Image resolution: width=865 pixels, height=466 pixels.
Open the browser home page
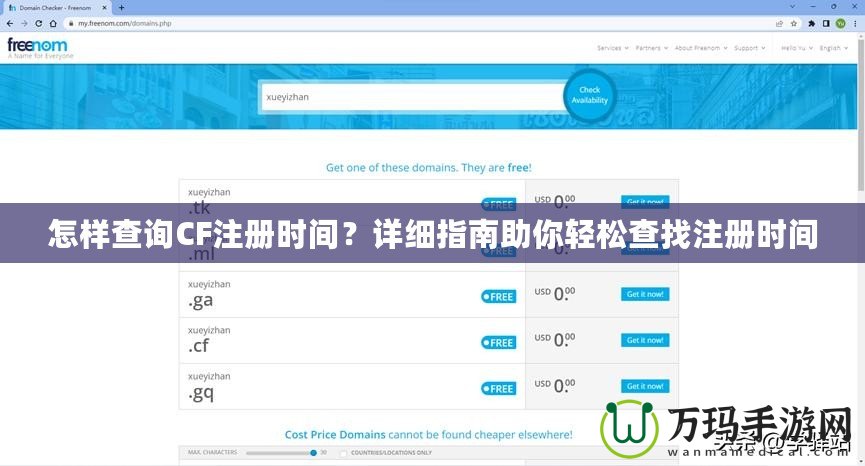(53, 24)
